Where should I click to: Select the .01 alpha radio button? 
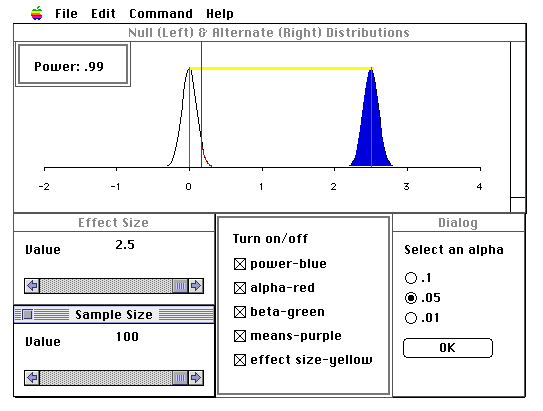411,318
